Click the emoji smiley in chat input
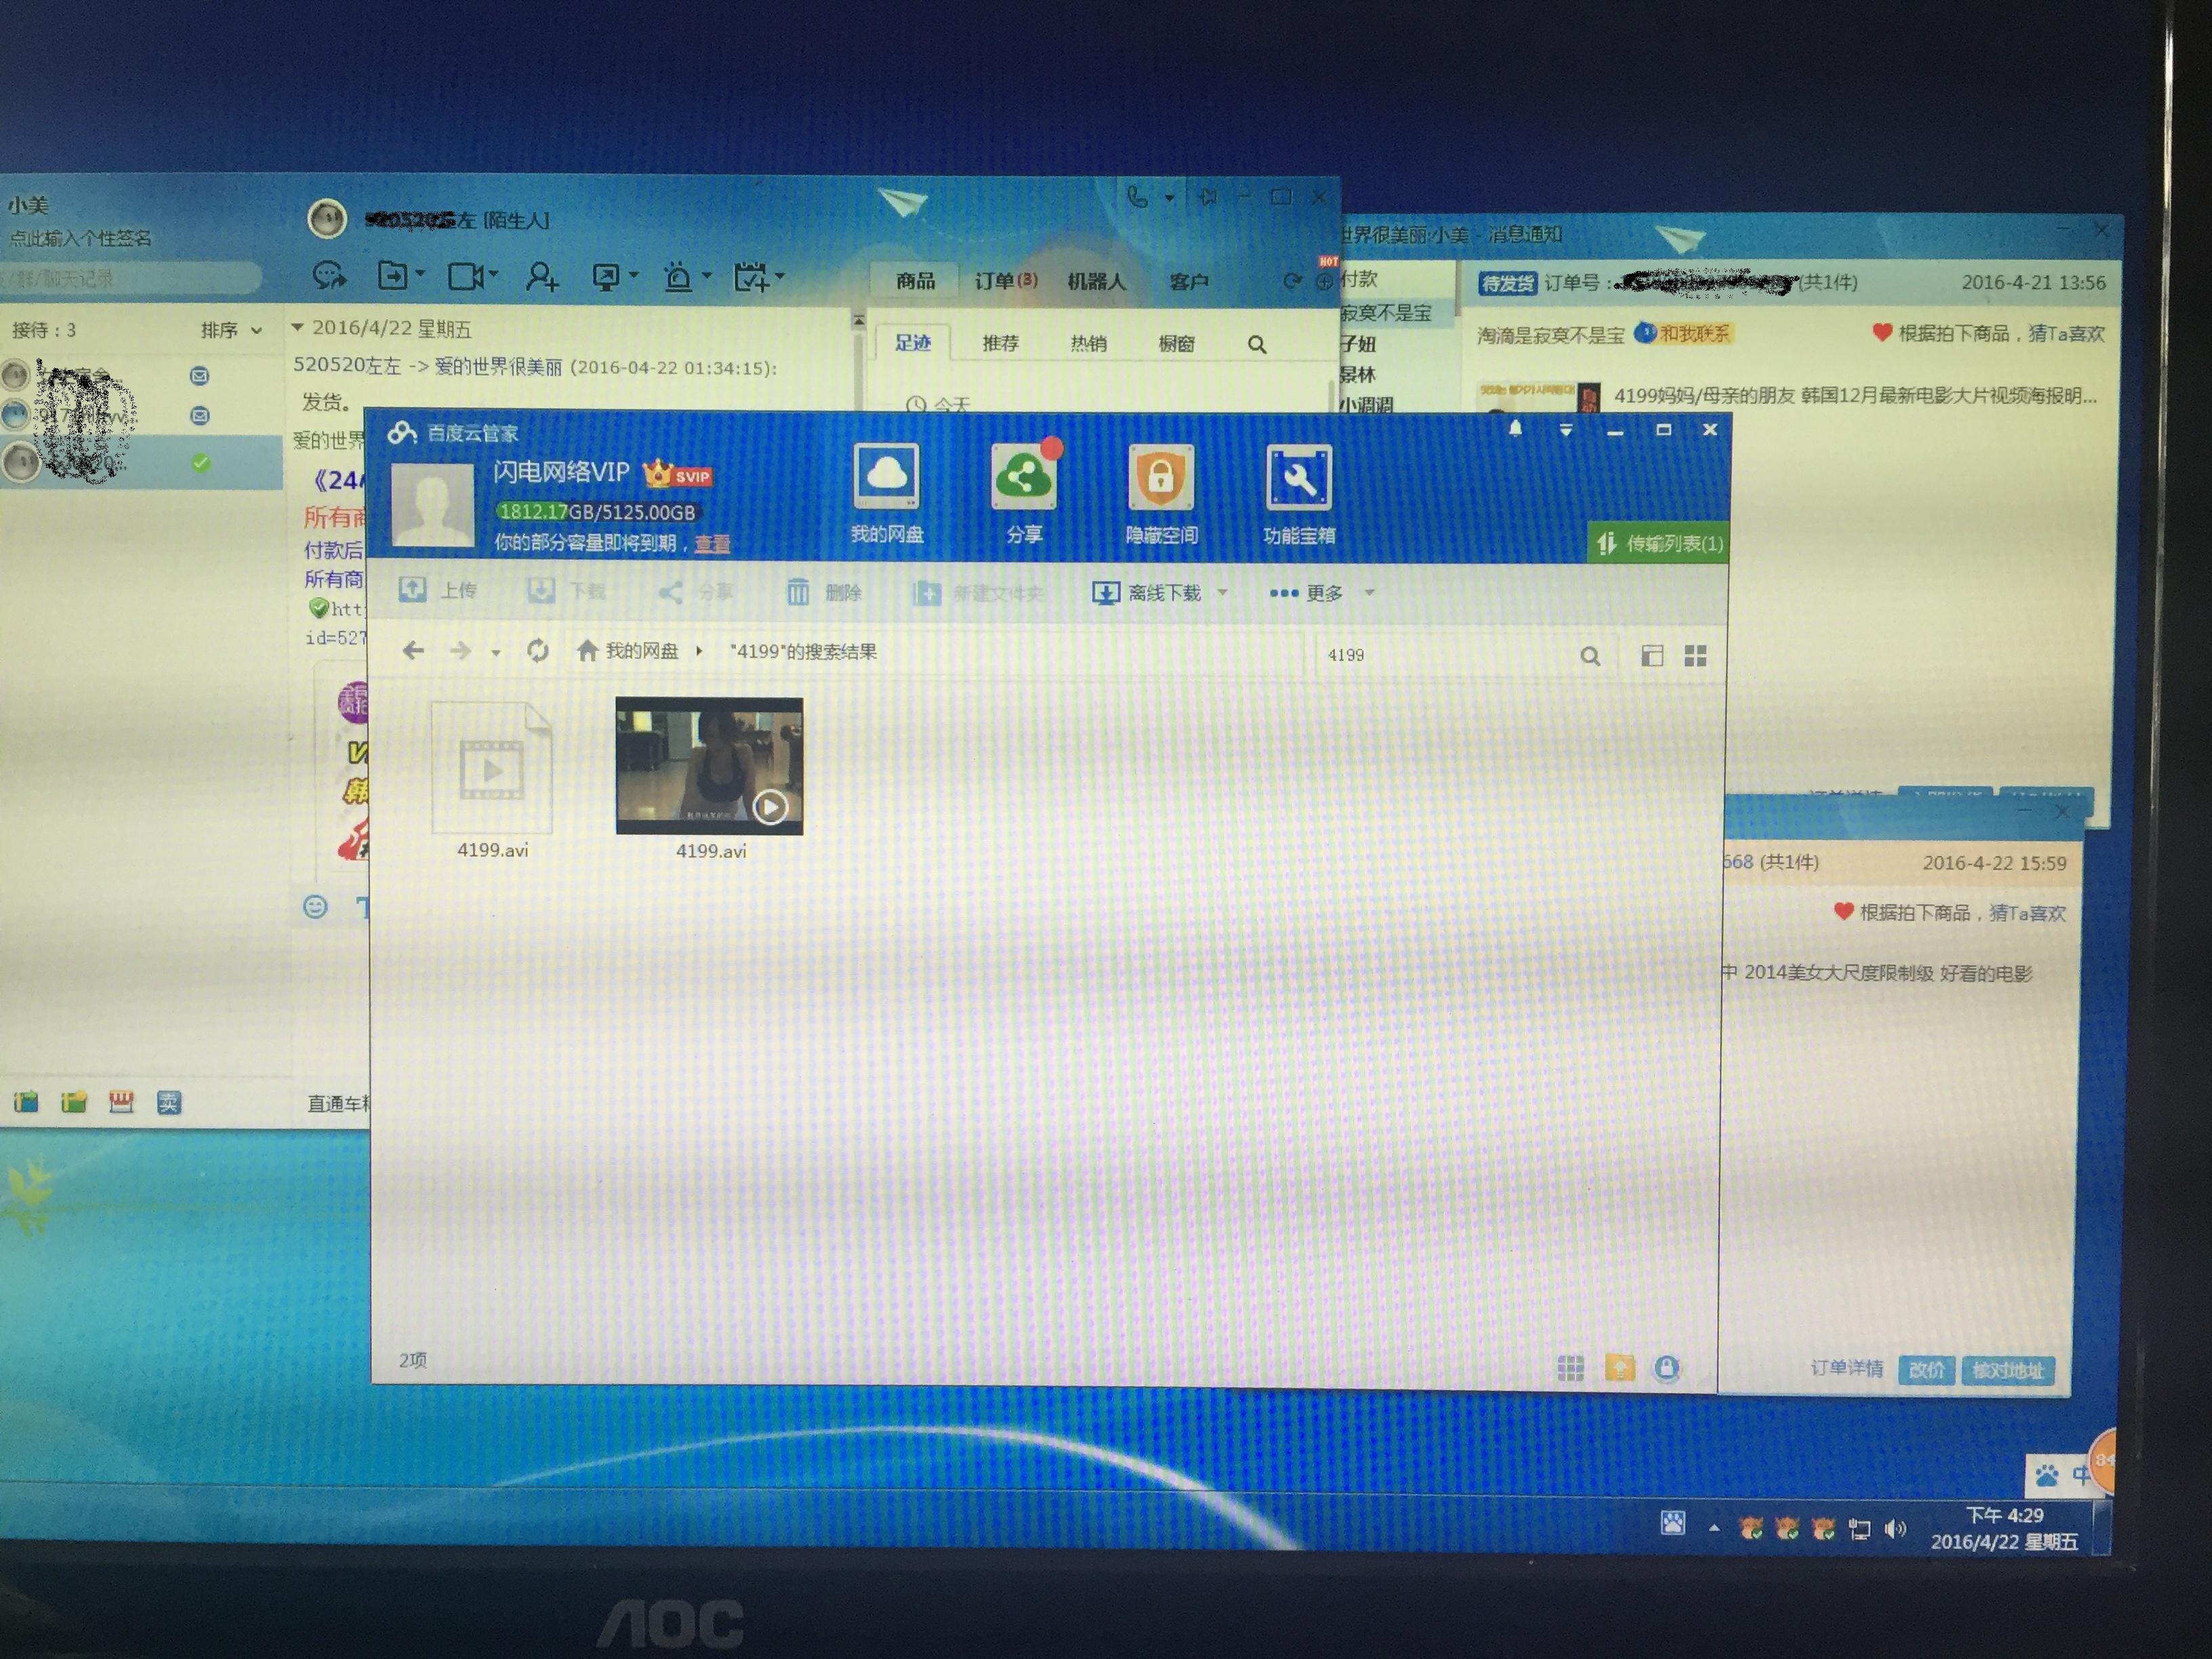2212x1659 pixels. tap(315, 907)
